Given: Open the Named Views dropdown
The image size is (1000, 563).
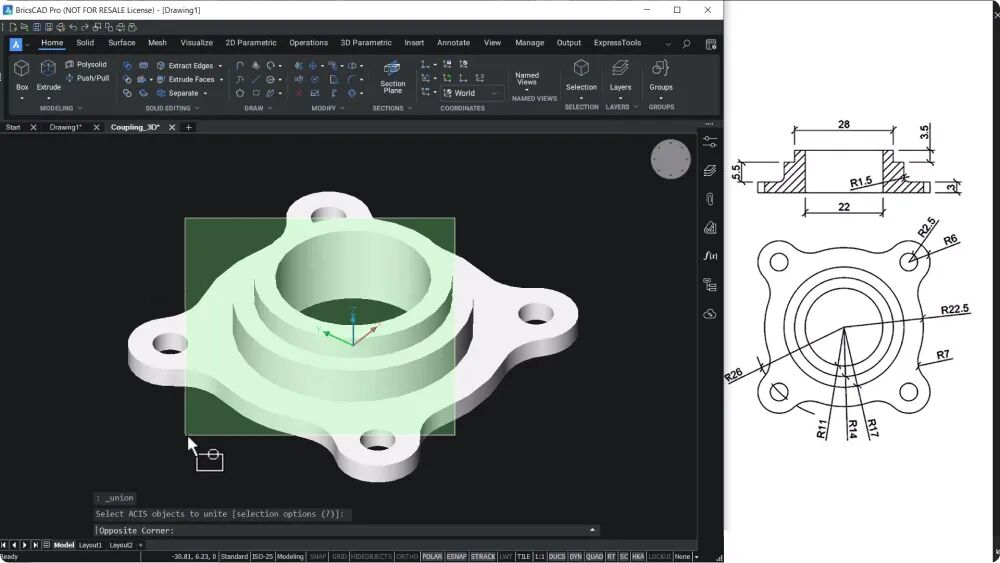Looking at the screenshot, I should click(527, 79).
